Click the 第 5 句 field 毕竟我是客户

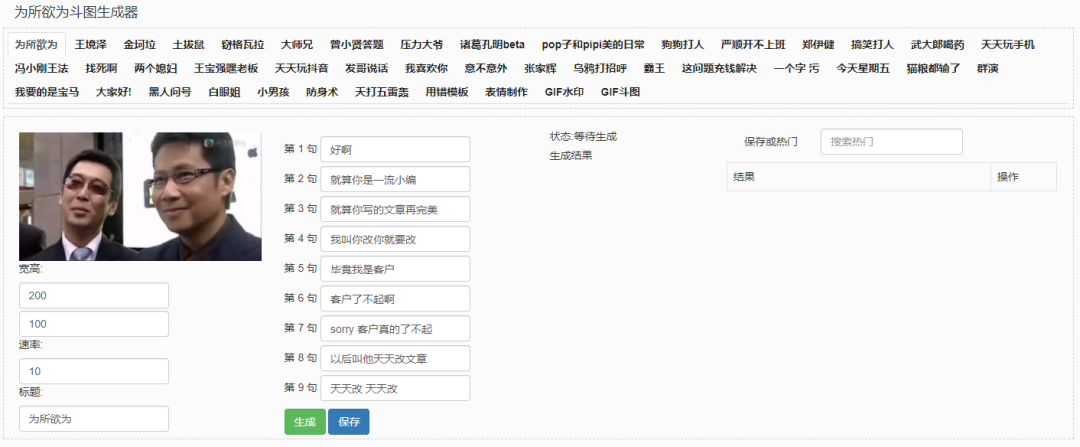point(395,269)
